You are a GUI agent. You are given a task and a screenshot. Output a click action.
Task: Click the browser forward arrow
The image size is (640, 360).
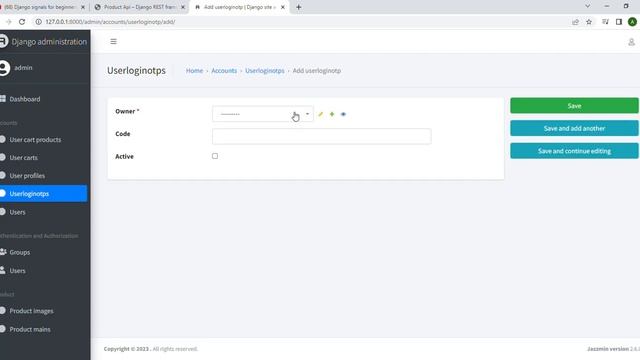(8, 22)
